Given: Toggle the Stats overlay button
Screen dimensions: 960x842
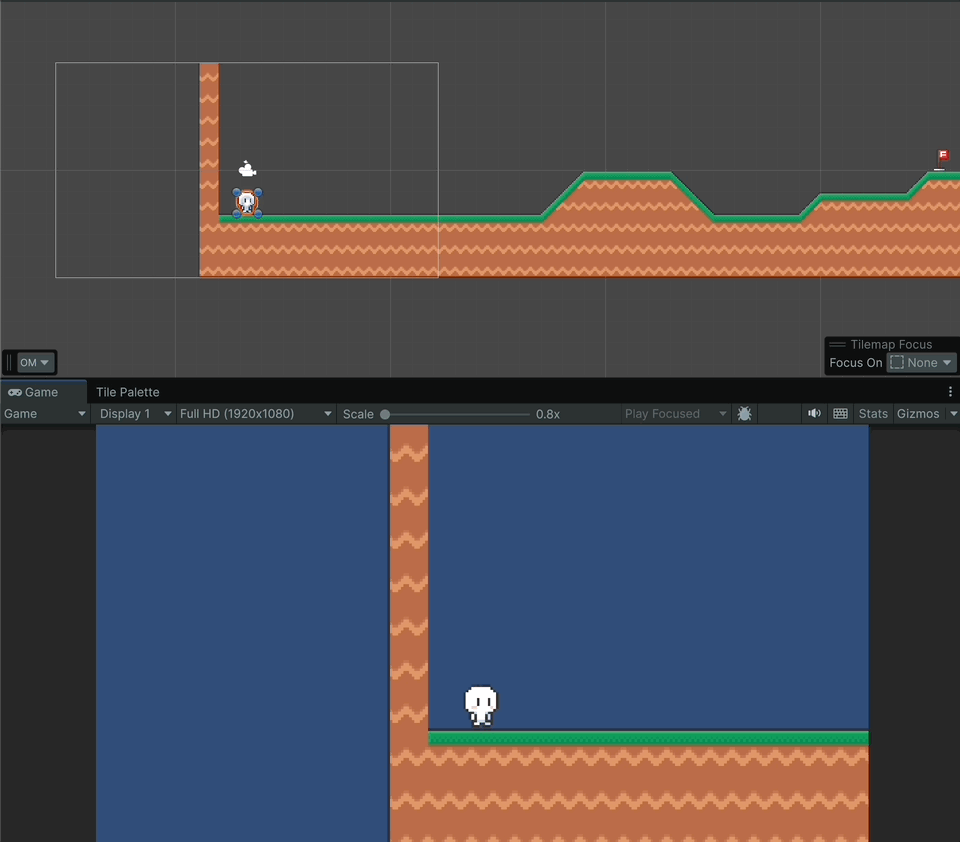Looking at the screenshot, I should coord(873,414).
